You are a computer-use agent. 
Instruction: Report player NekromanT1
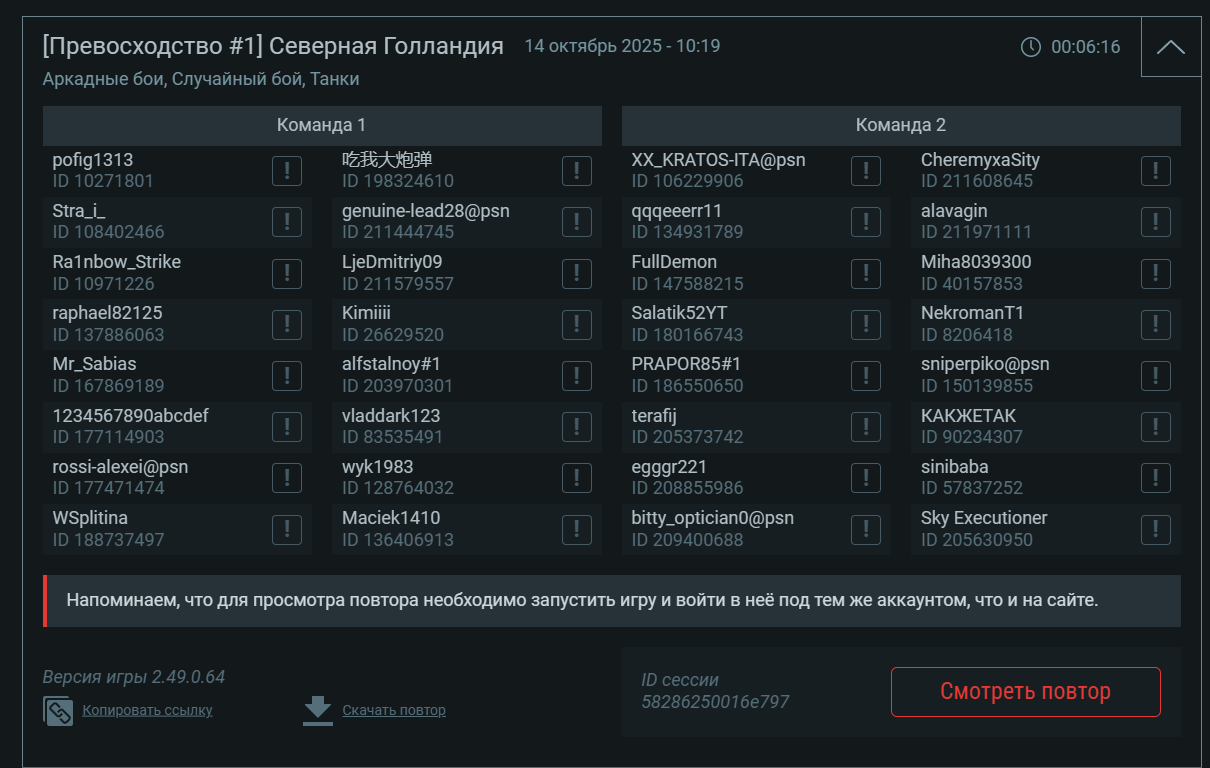(x=1155, y=324)
